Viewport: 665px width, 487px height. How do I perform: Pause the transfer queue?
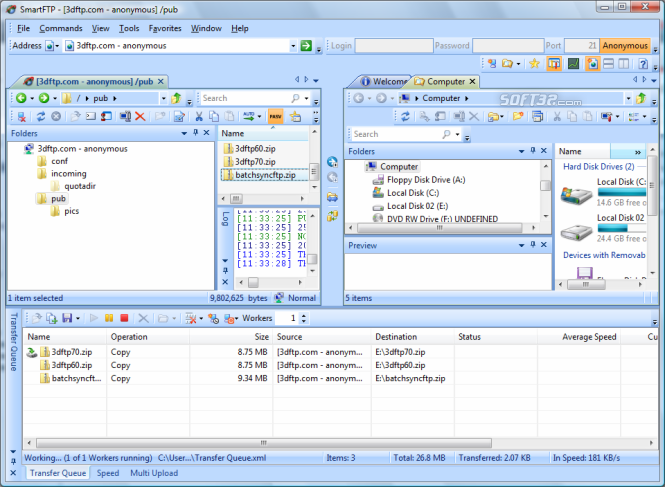(109, 318)
